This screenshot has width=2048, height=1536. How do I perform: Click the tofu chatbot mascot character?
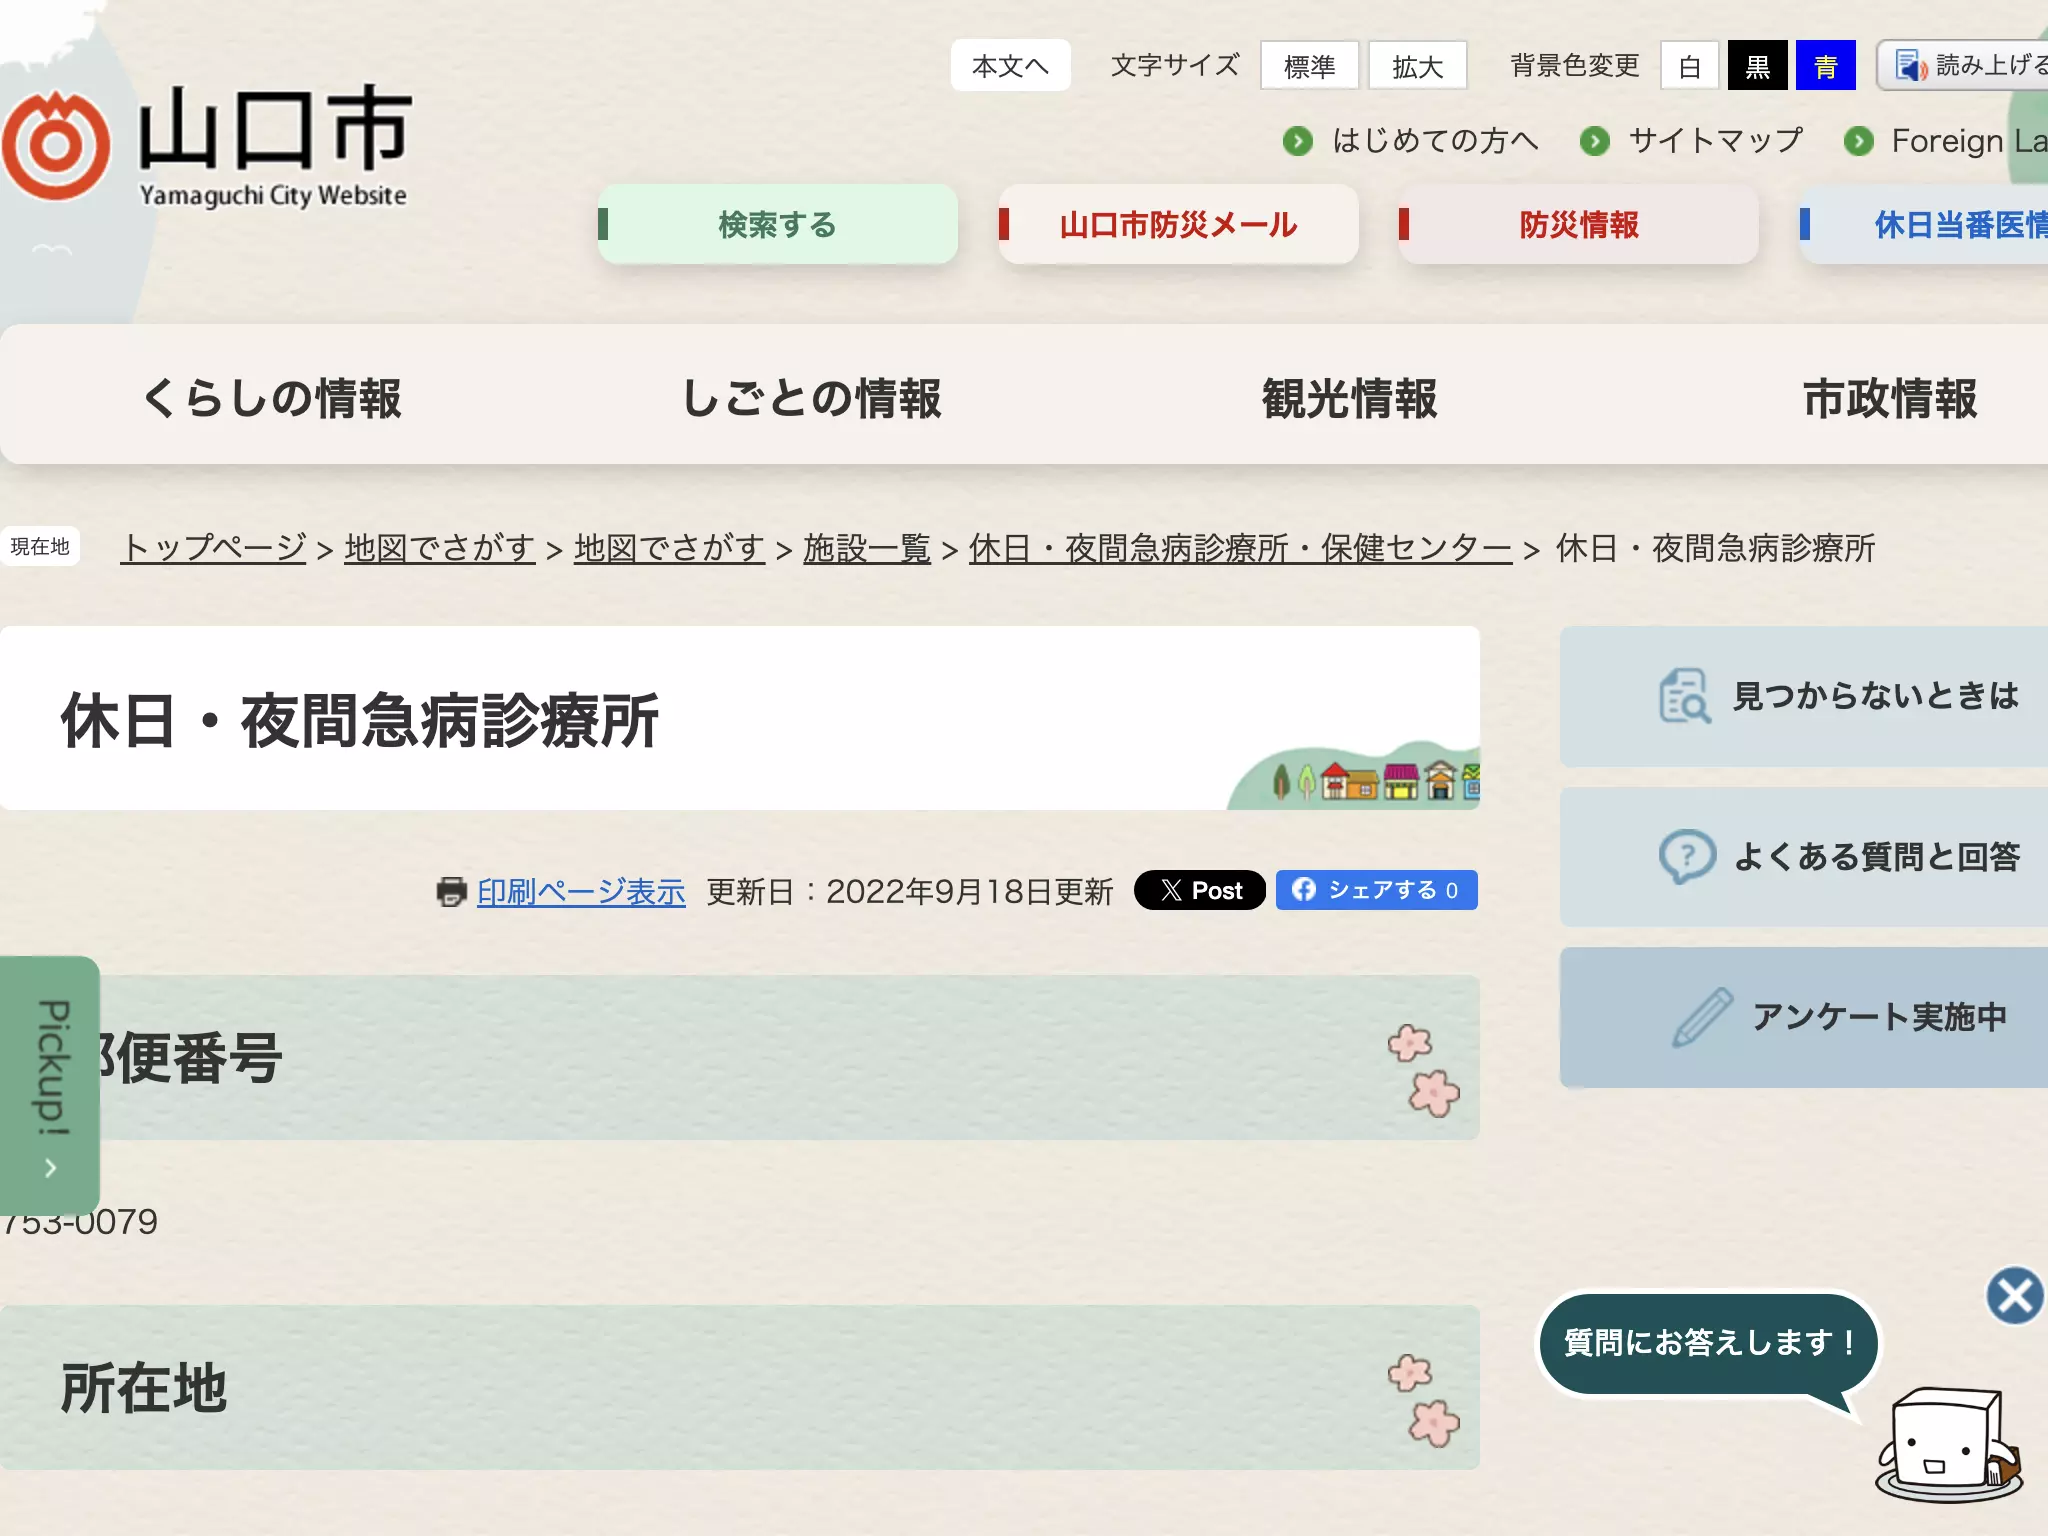click(x=1948, y=1445)
